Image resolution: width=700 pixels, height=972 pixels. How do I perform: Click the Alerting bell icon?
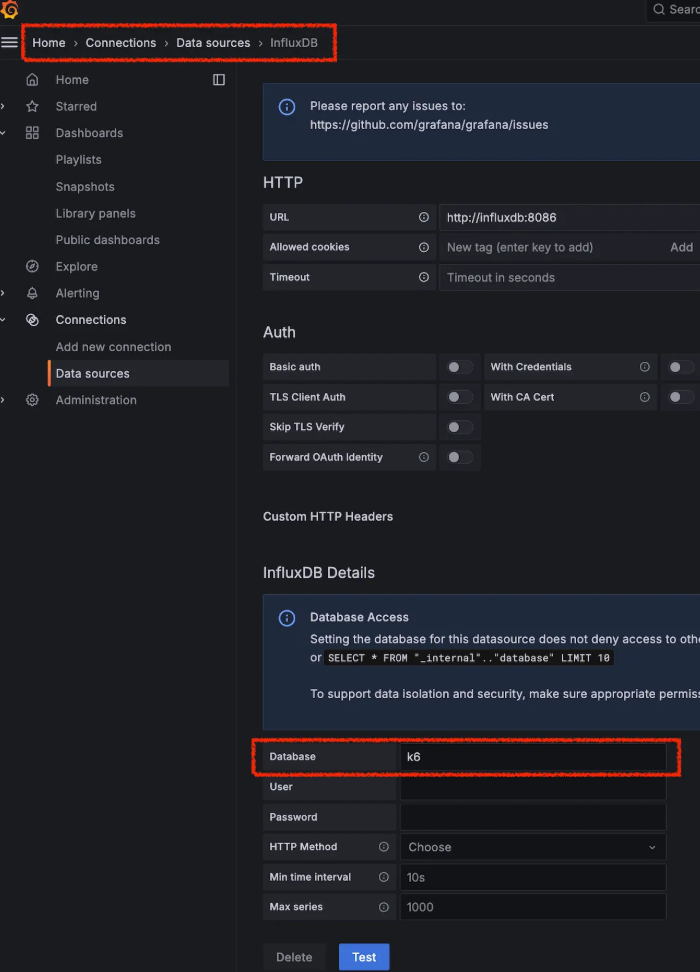(x=32, y=293)
